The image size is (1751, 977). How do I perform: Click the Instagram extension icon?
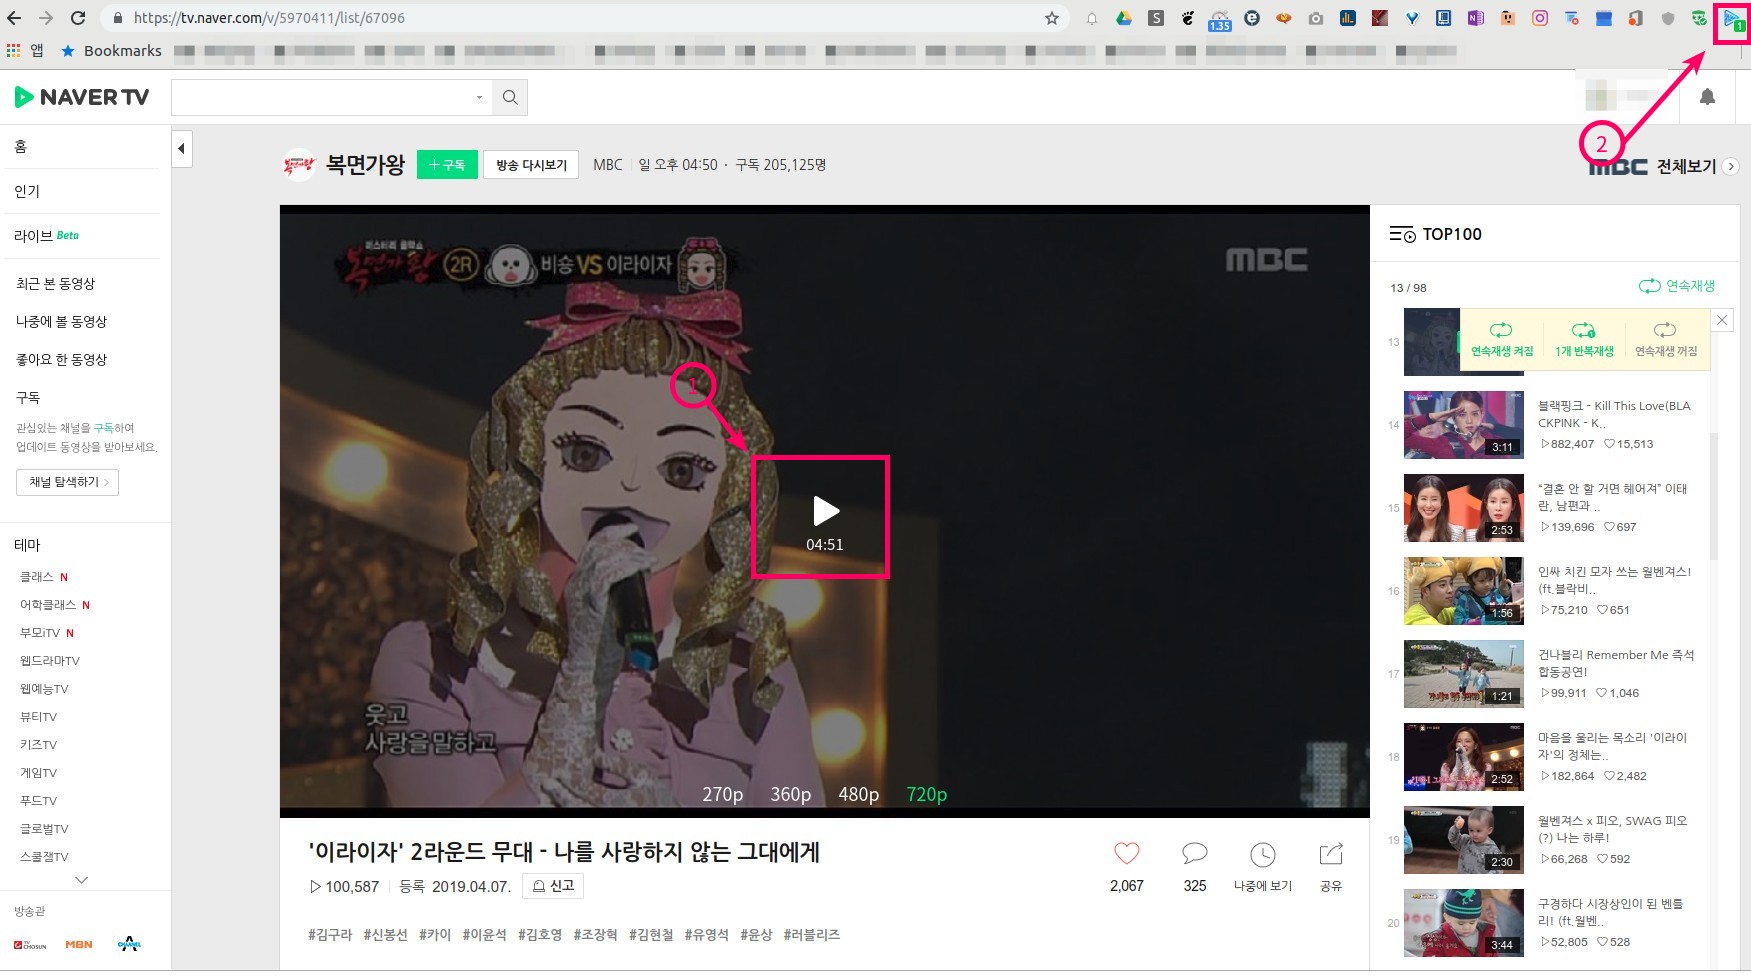tap(1540, 18)
